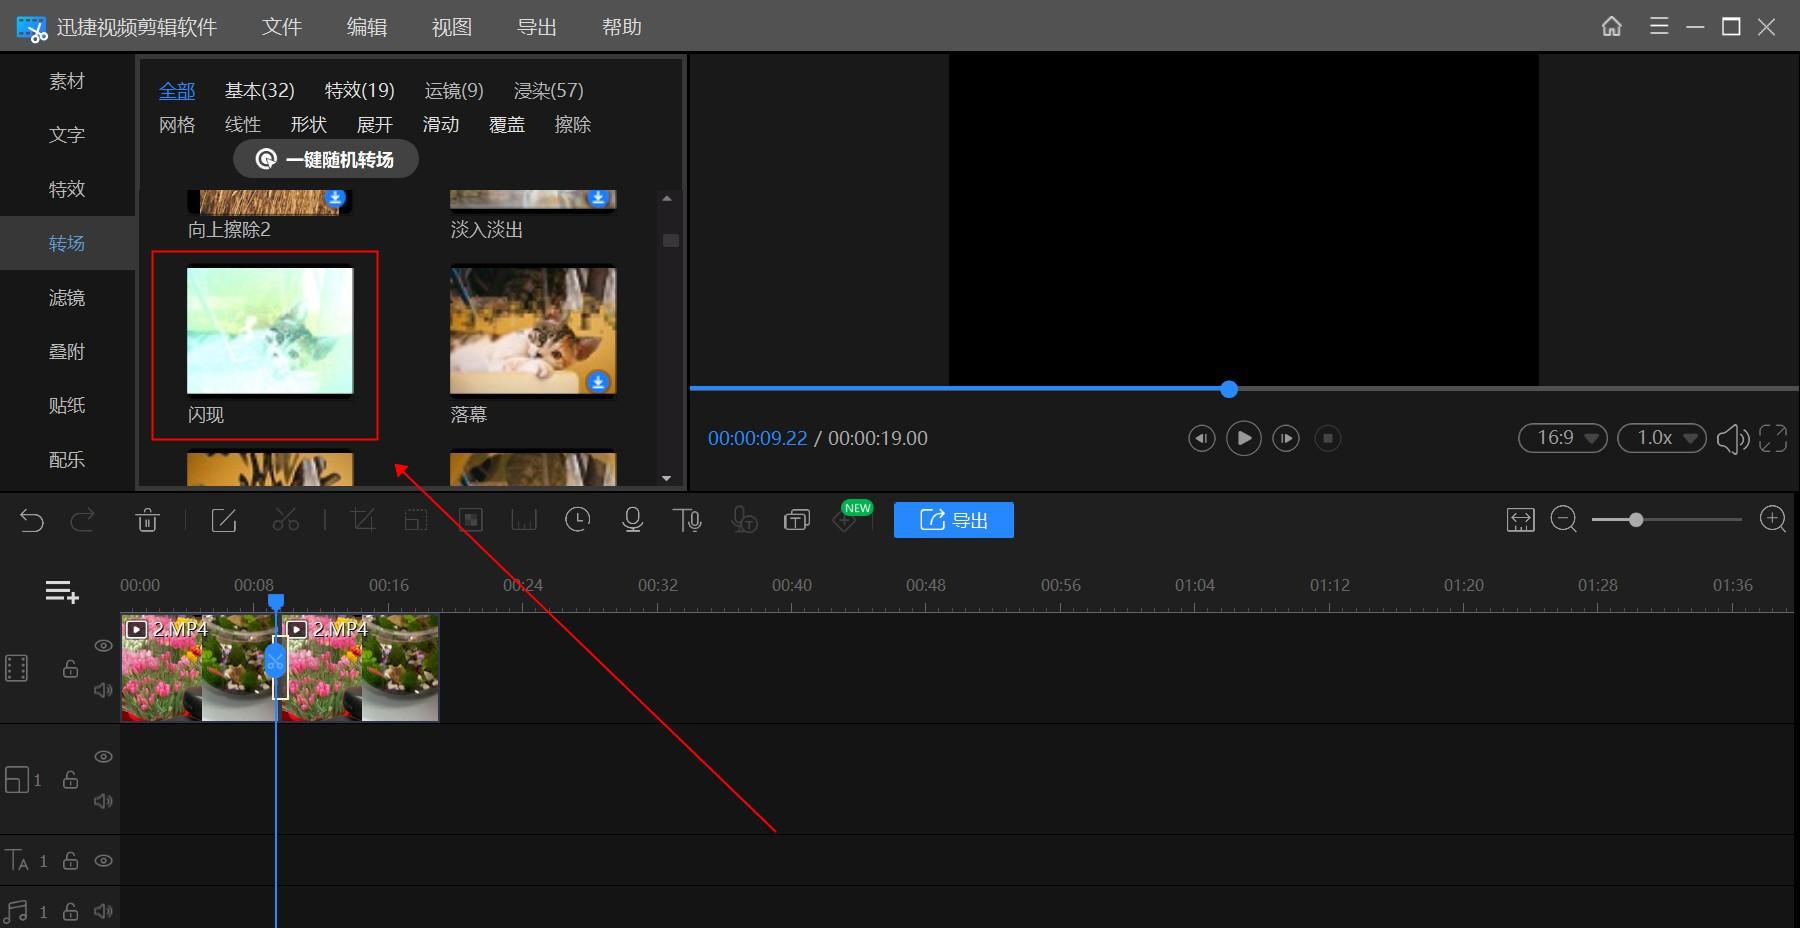The height and width of the screenshot is (928, 1800).
Task: Select the 闪现 transition thumbnail
Action: [x=270, y=331]
